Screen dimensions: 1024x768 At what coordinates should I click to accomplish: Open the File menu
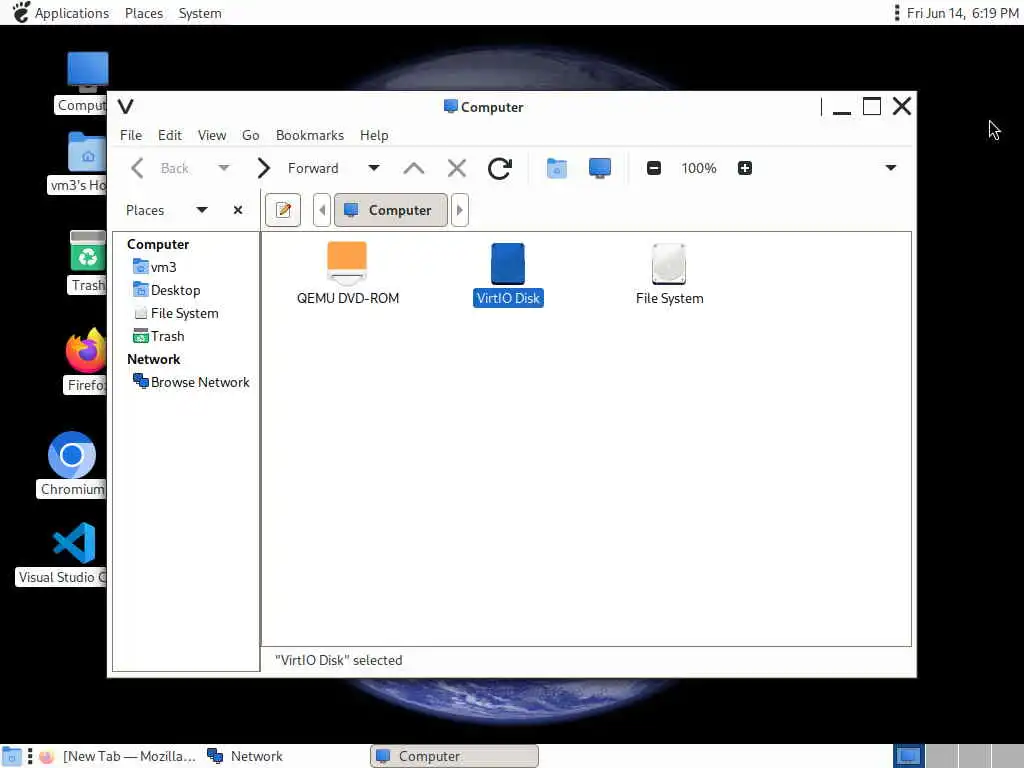tap(131, 135)
